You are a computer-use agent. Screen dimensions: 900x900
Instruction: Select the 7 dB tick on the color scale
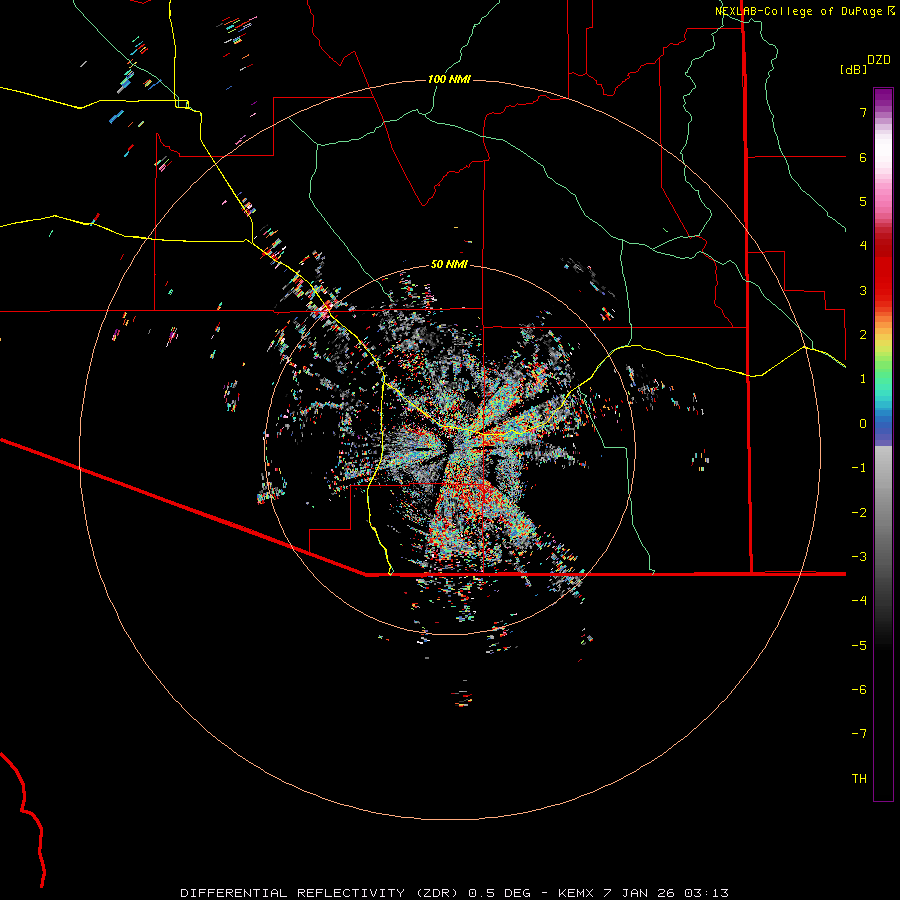(863, 112)
